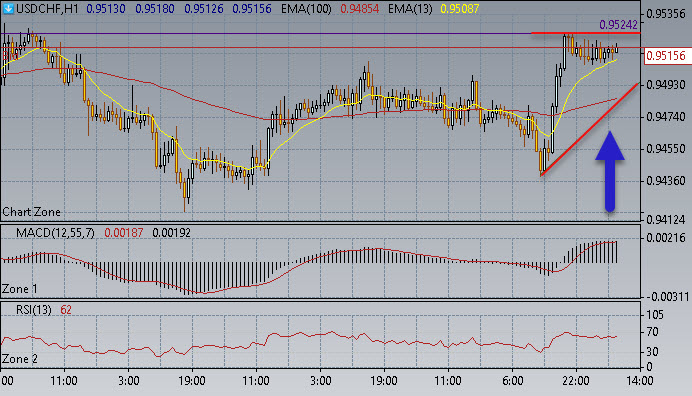The image size is (692, 396).
Task: Click the red current price tag 0.95156
Action: coord(667,56)
